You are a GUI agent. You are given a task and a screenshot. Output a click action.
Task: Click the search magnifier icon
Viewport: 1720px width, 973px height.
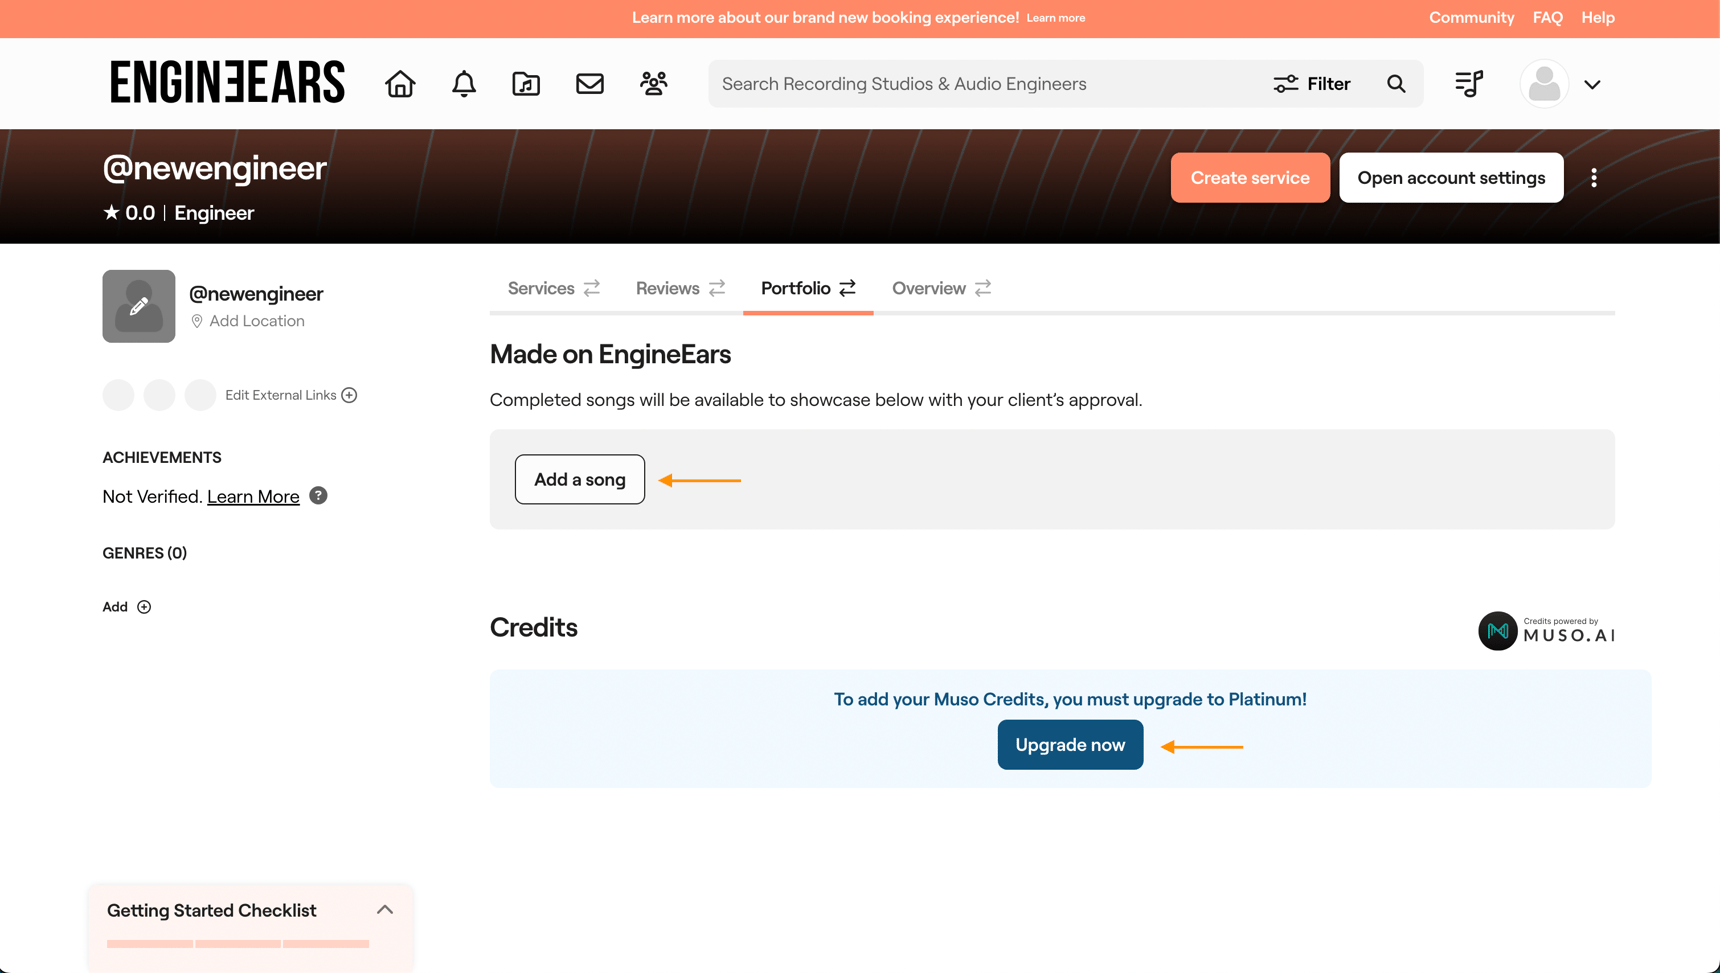[1396, 84]
